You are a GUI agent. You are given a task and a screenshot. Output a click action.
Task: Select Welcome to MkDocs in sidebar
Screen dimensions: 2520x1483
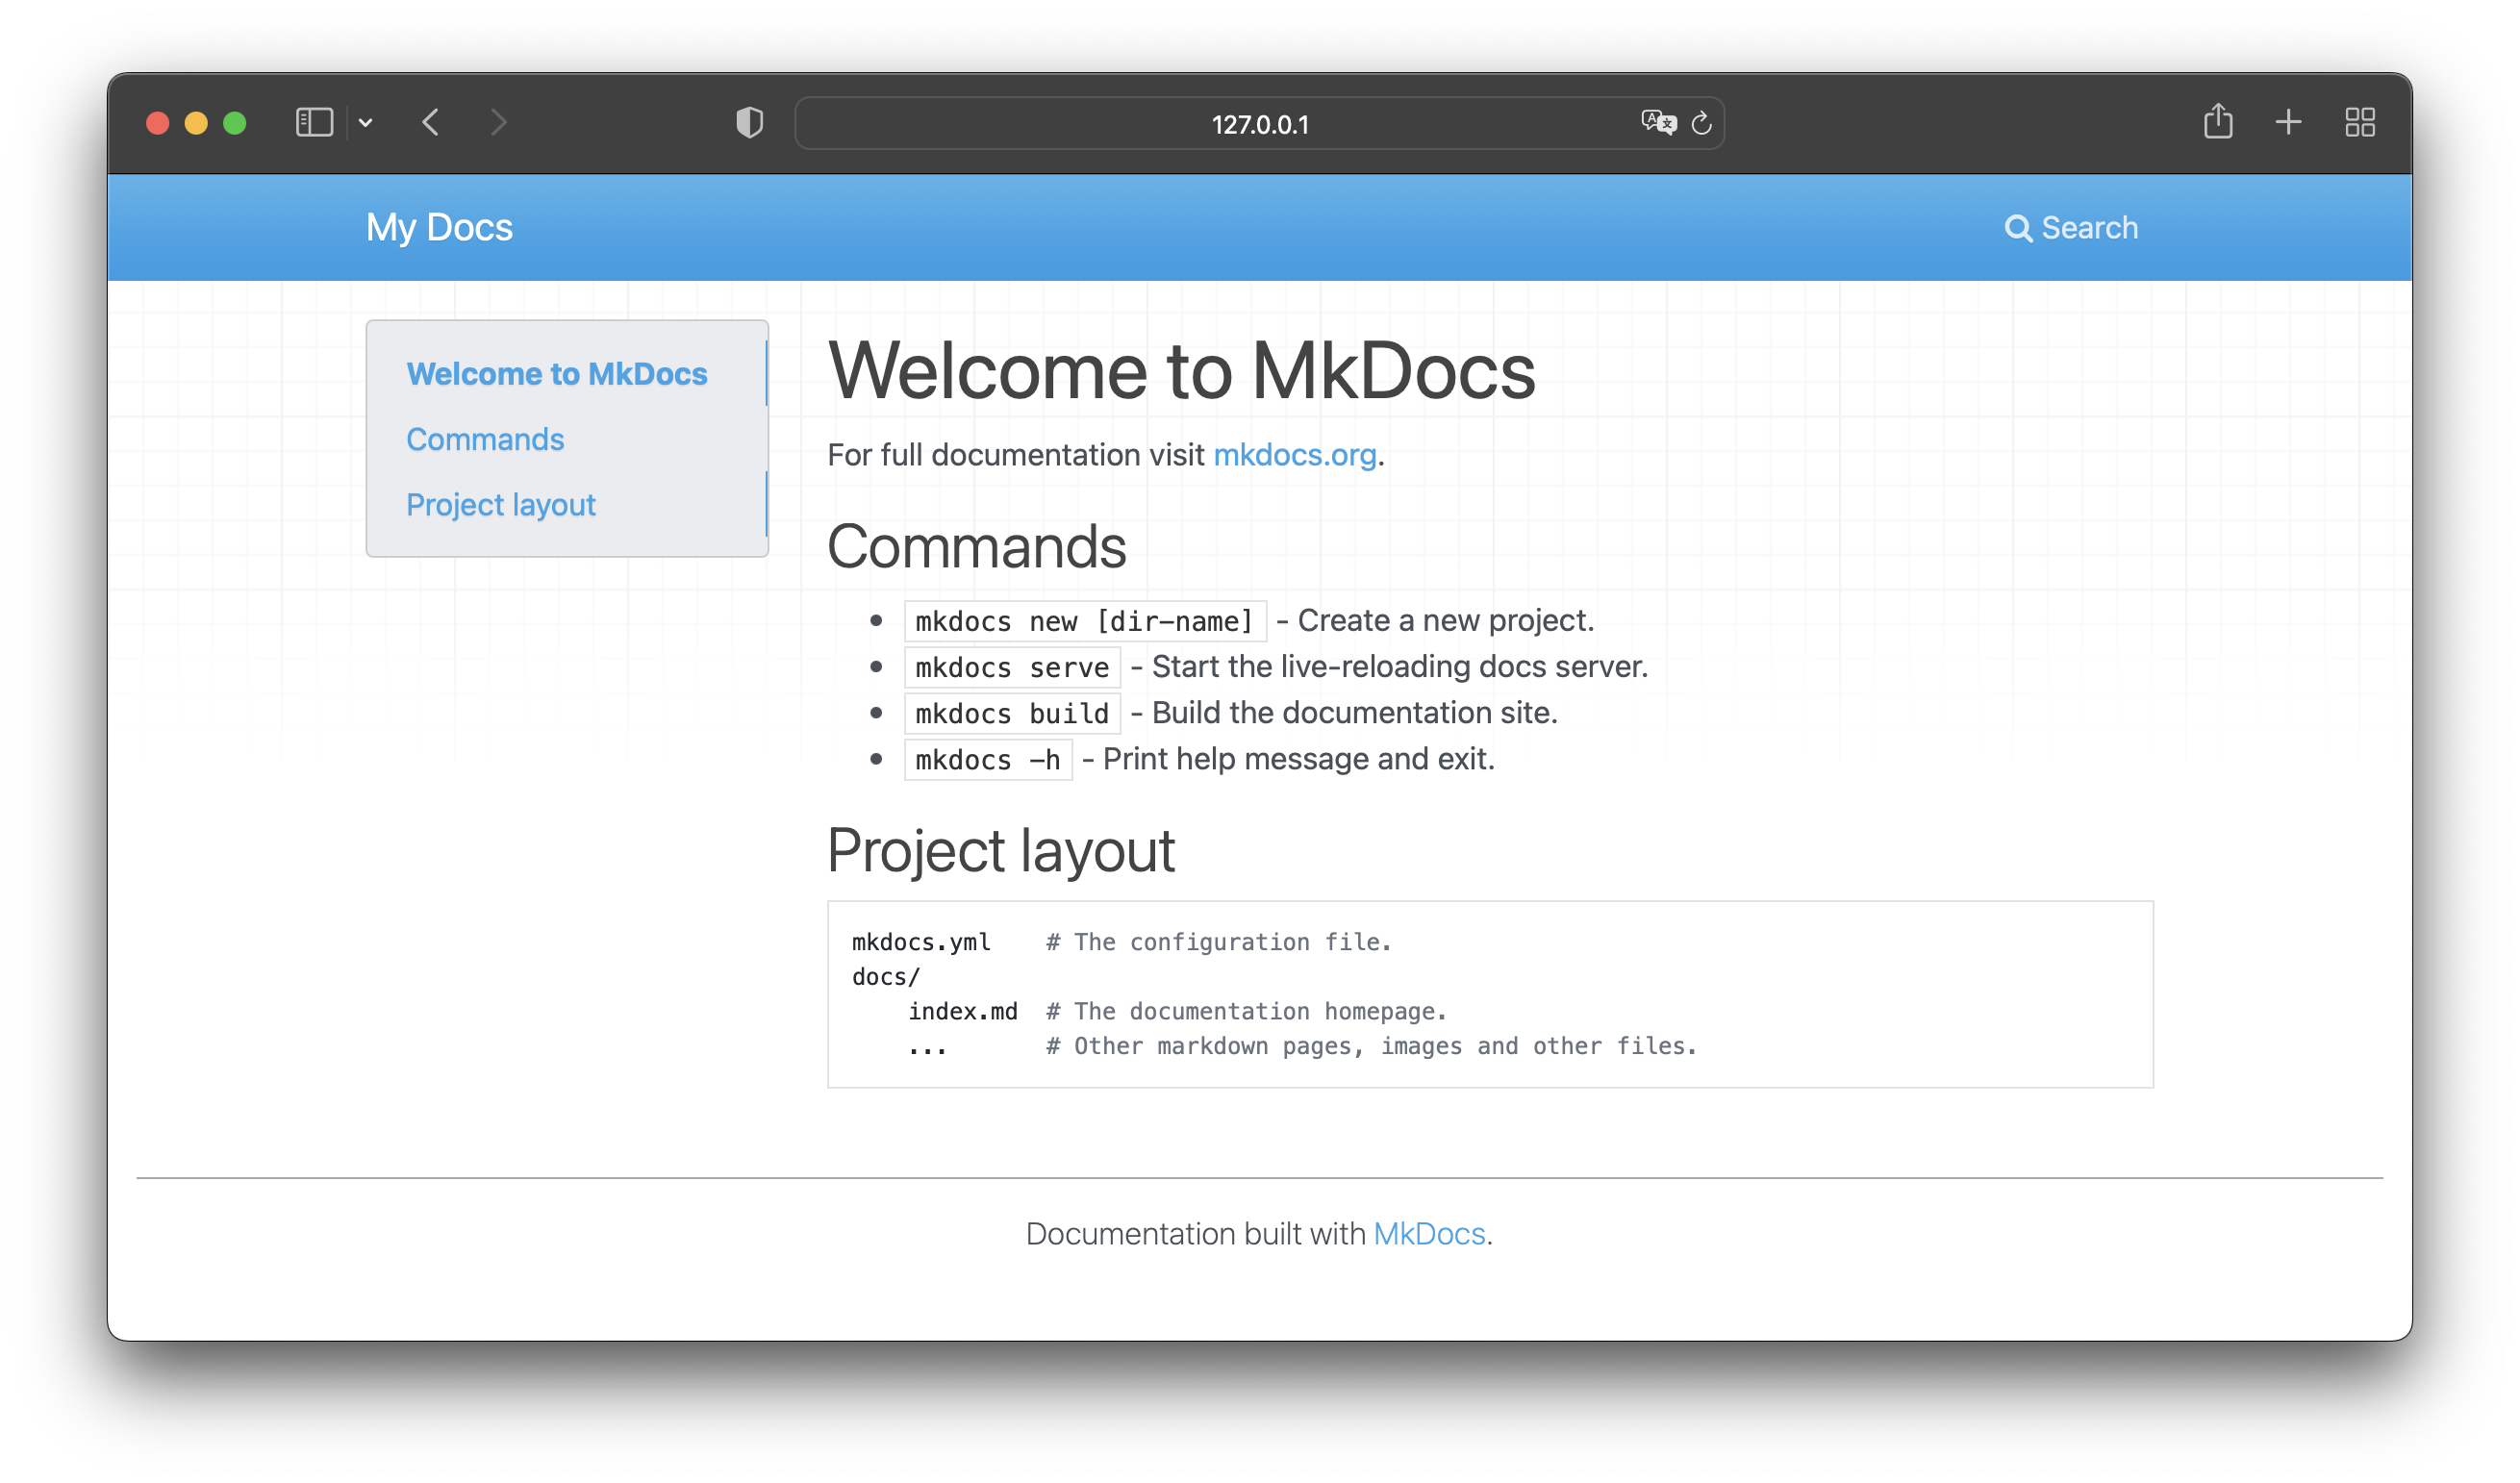click(556, 374)
